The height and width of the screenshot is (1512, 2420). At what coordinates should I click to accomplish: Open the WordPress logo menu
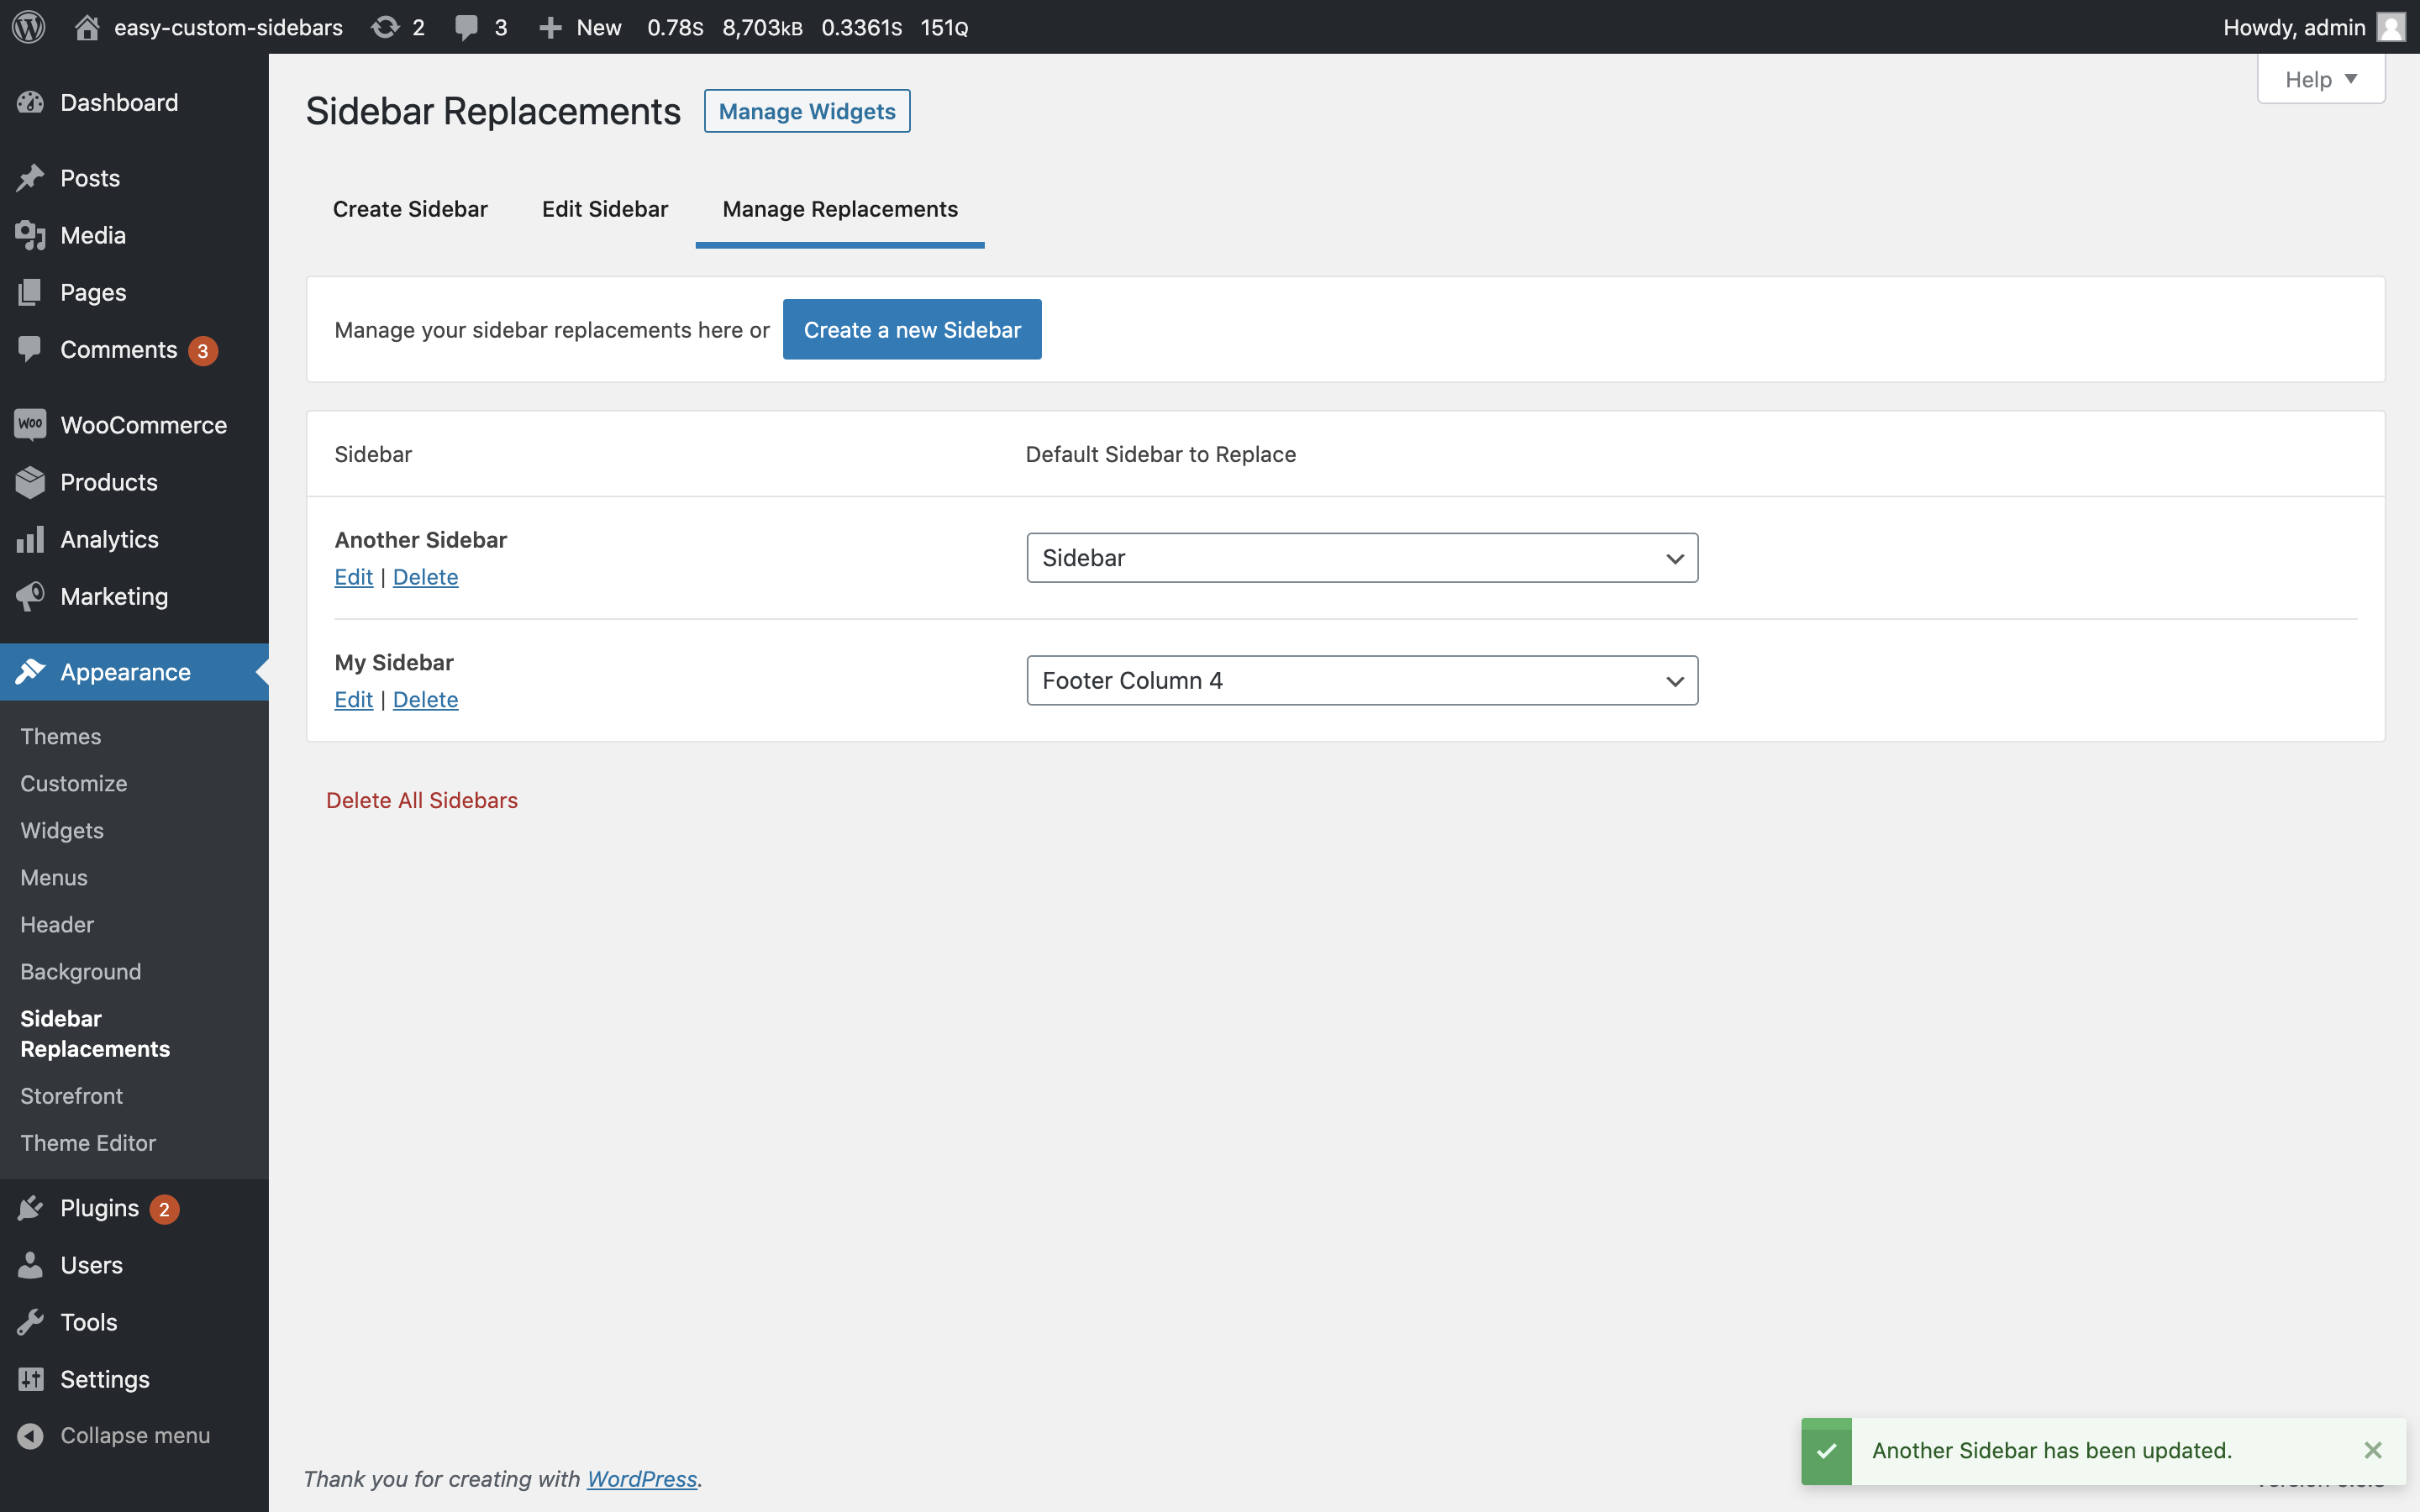29,27
